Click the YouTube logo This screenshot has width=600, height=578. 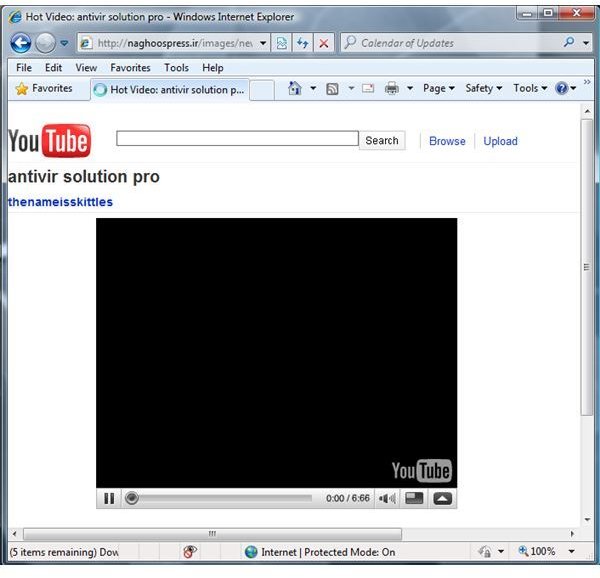(50, 141)
